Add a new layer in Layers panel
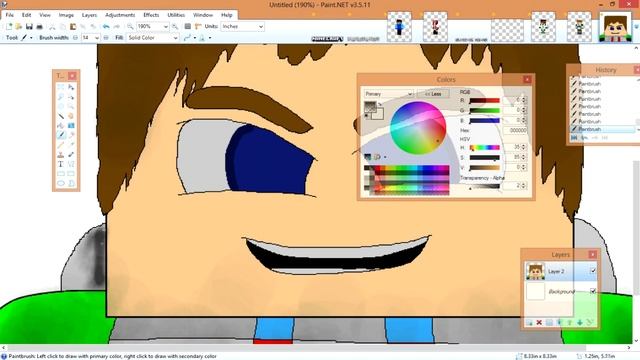 click(x=529, y=322)
